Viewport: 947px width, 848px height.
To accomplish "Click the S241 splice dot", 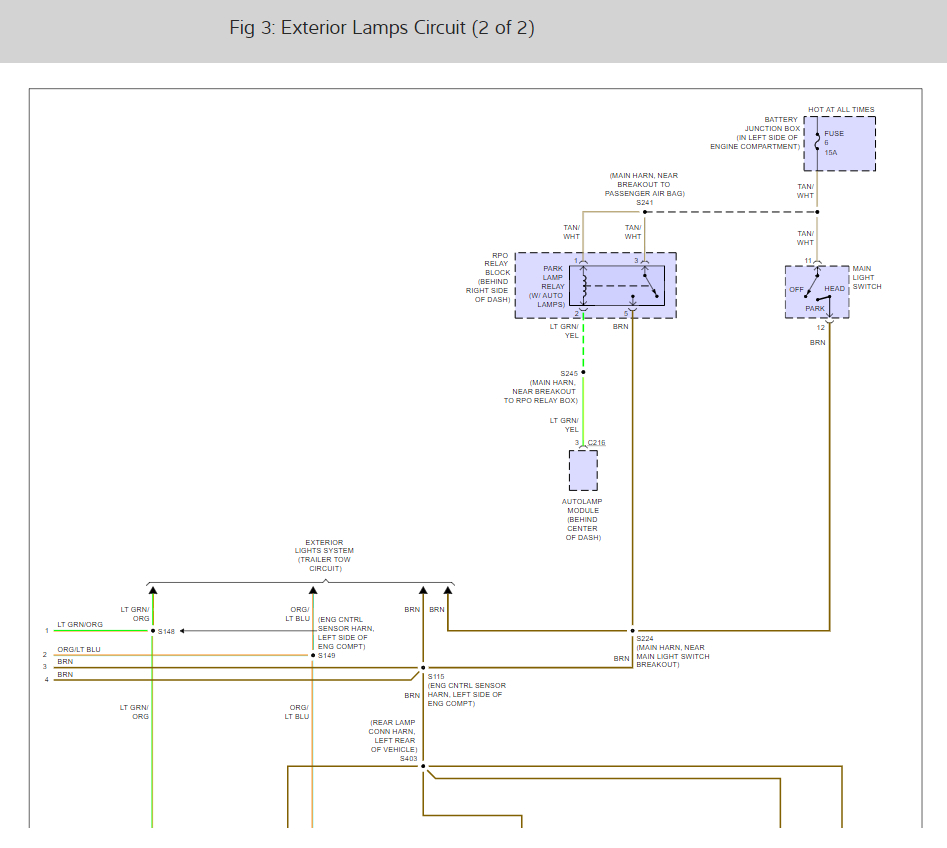I will pyautogui.click(x=645, y=212).
